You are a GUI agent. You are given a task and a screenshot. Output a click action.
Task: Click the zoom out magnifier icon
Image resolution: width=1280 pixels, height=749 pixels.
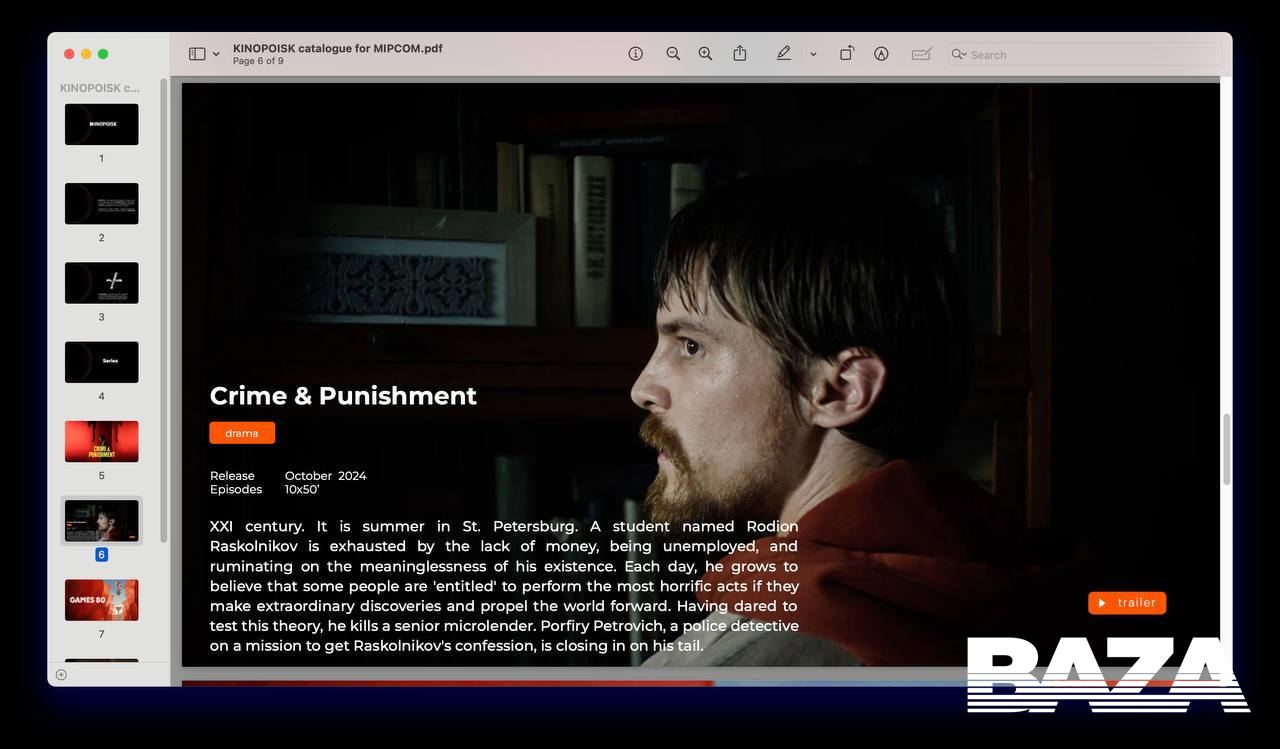673,54
